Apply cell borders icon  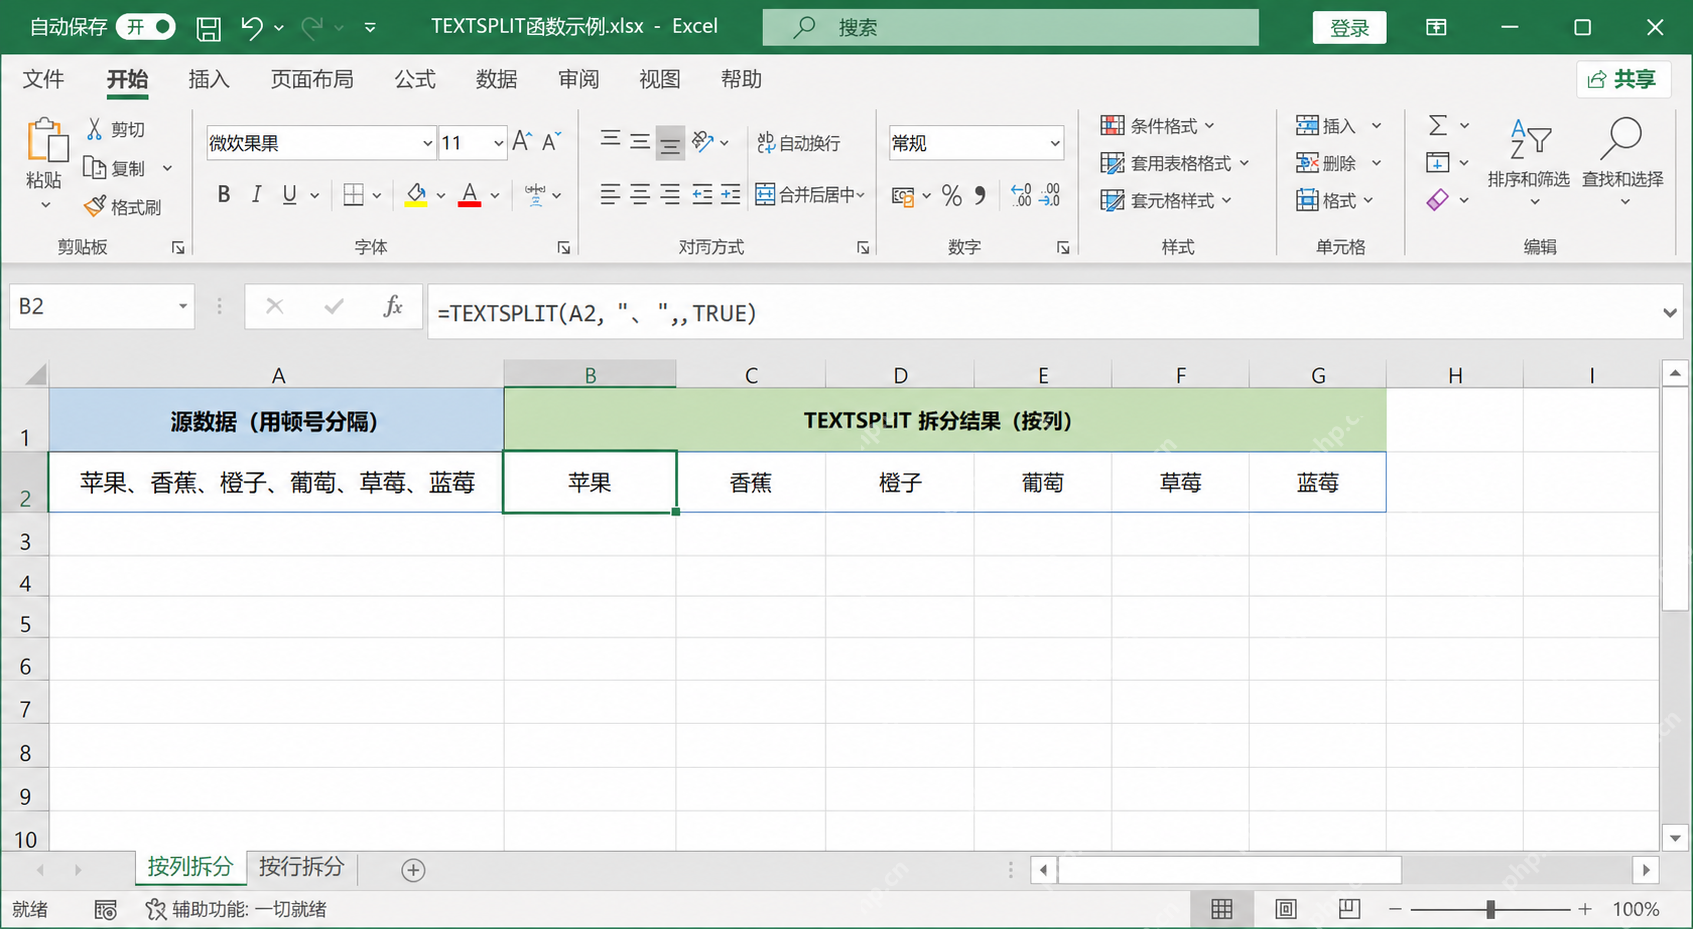click(x=353, y=195)
